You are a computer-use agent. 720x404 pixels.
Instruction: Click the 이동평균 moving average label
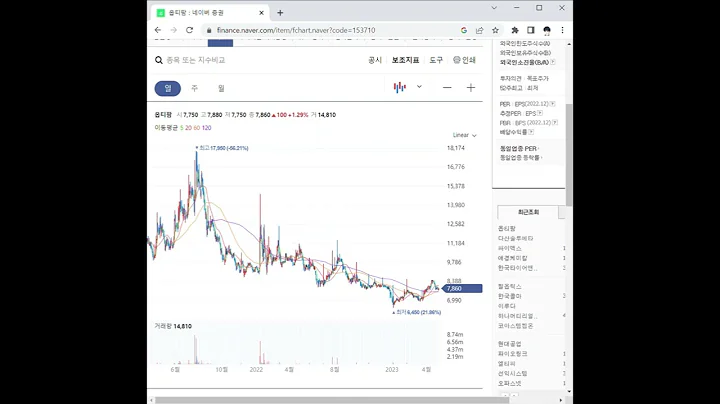[166, 128]
